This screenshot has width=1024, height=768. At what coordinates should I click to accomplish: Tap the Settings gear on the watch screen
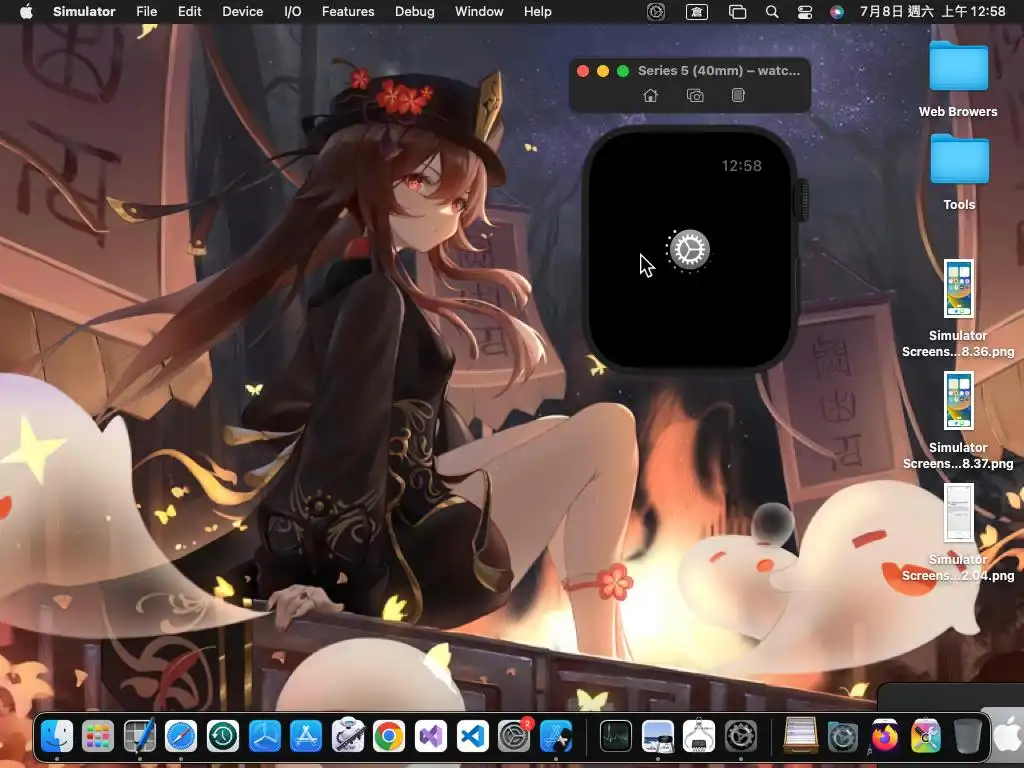[690, 249]
